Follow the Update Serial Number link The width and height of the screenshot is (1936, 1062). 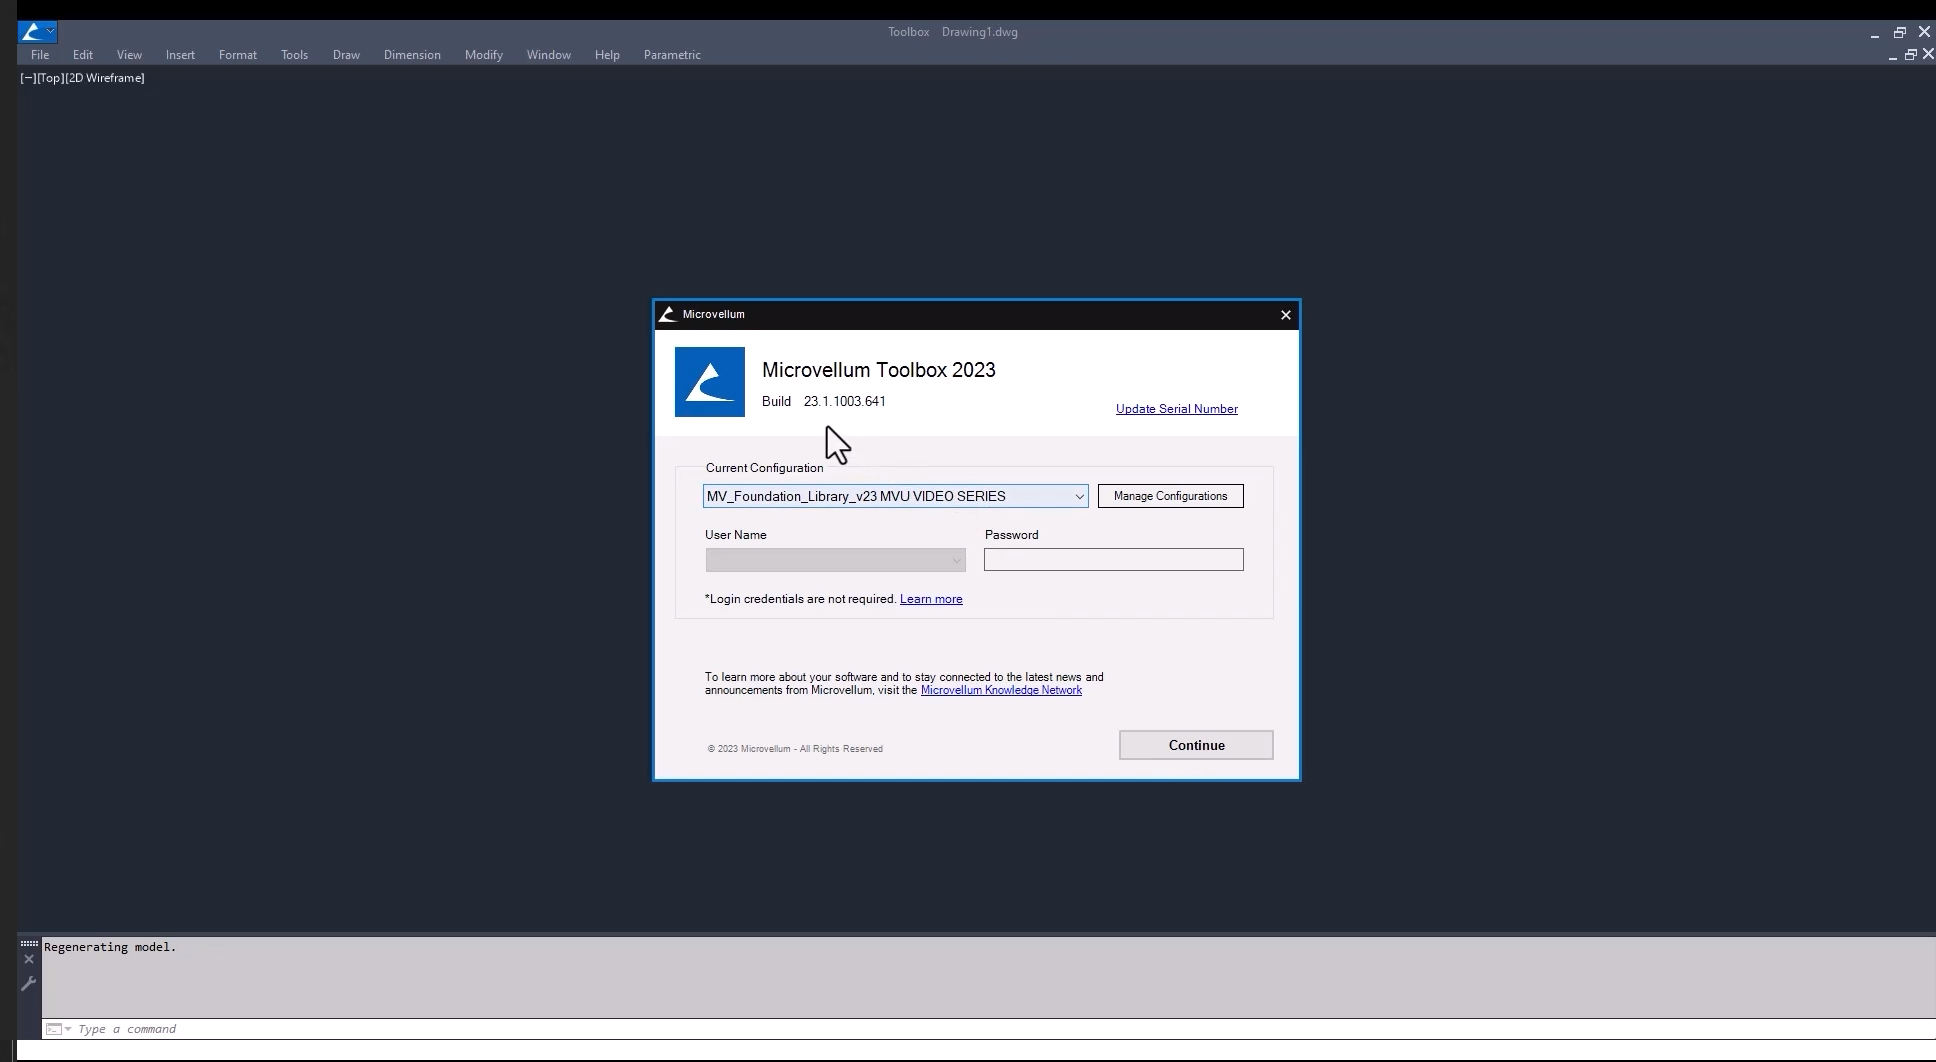(x=1177, y=409)
